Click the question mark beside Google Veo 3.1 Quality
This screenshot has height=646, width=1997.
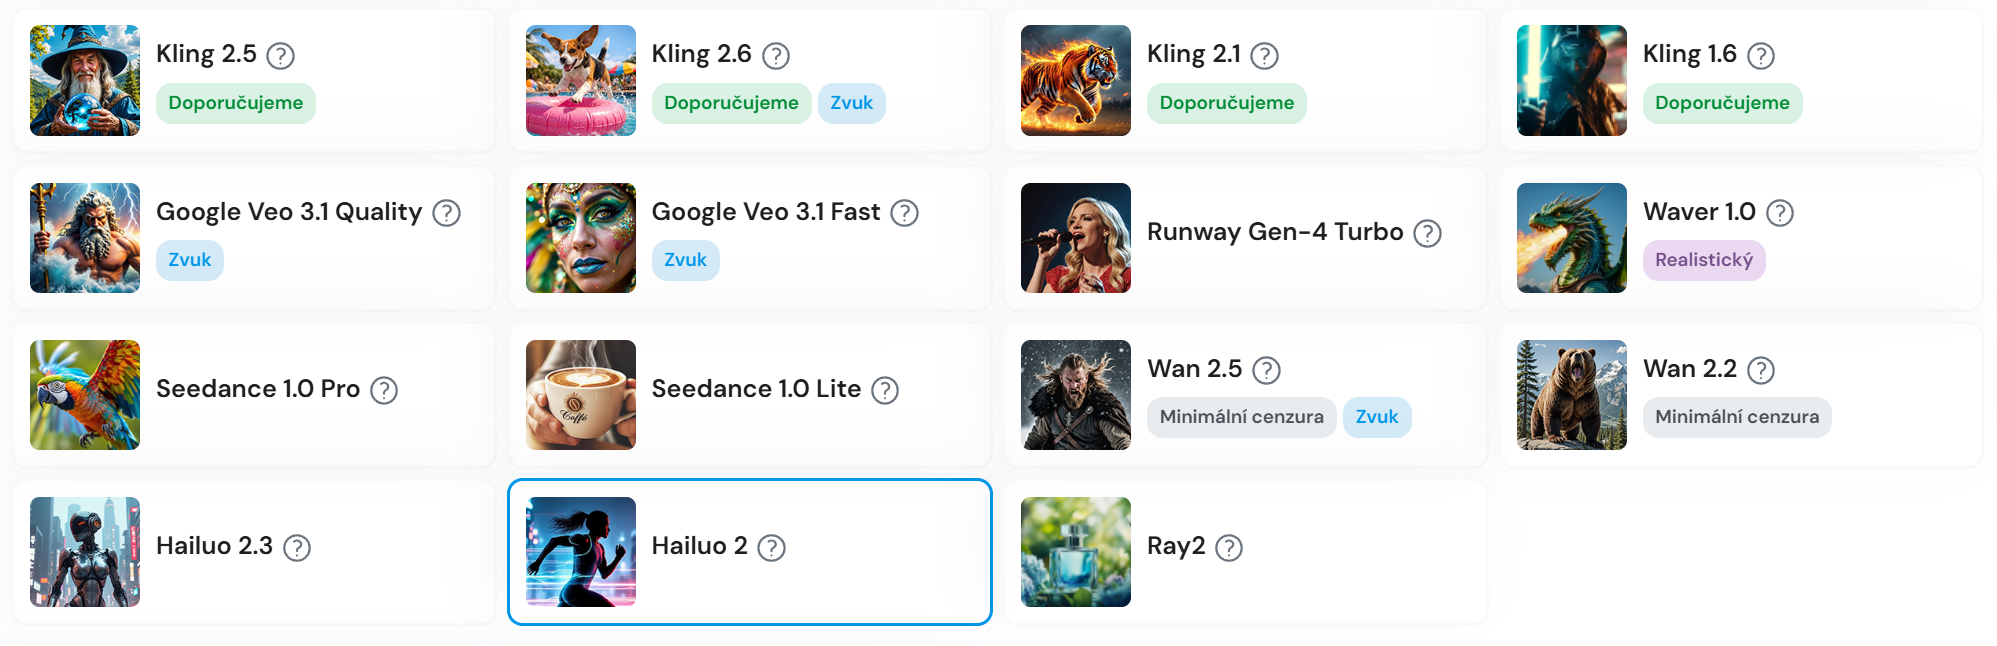(x=447, y=213)
